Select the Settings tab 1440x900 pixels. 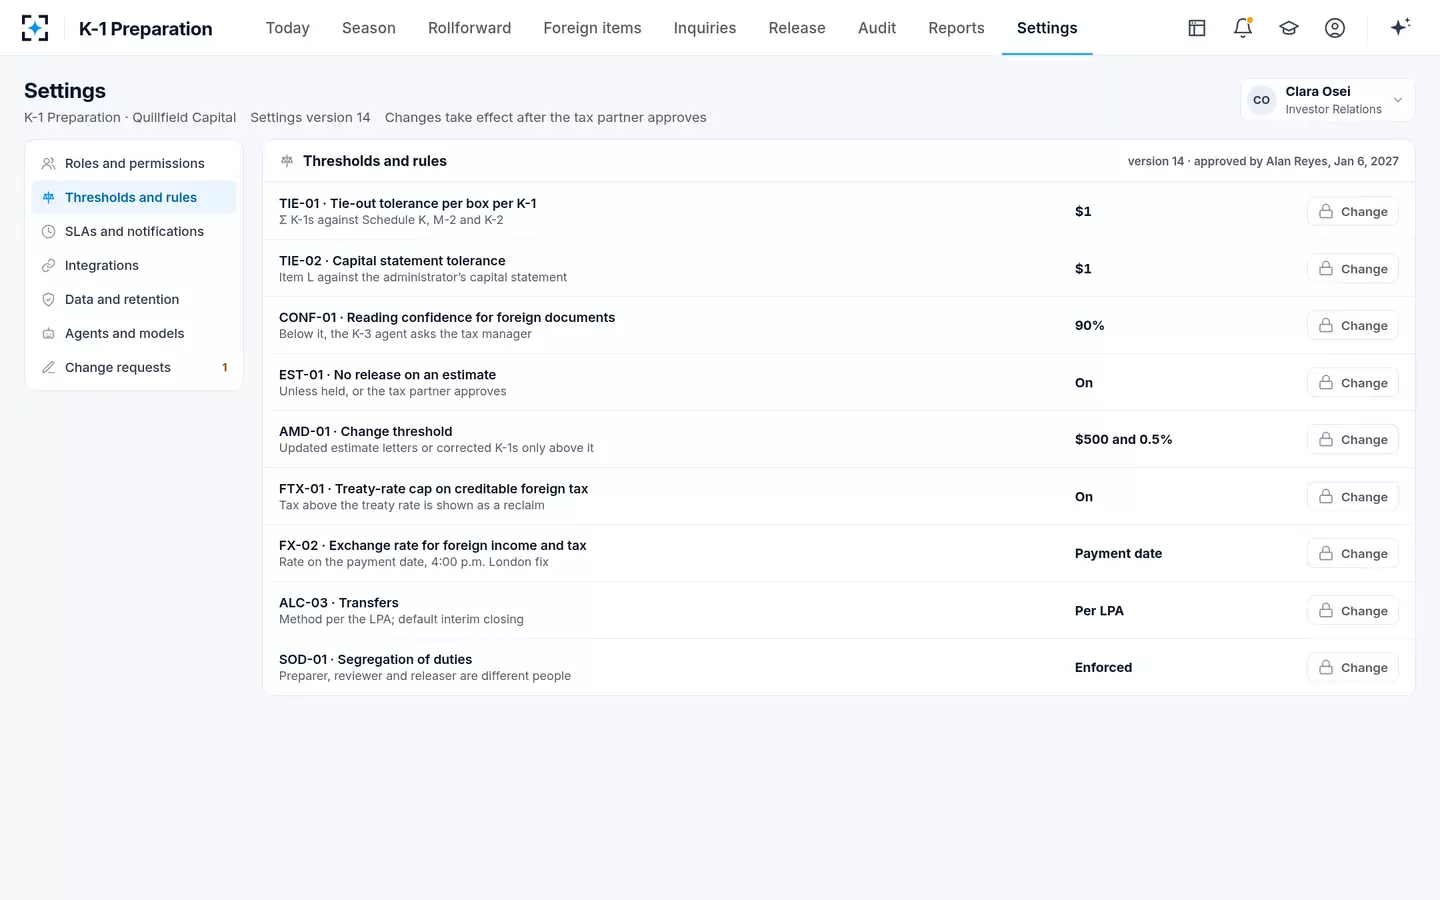click(1047, 28)
